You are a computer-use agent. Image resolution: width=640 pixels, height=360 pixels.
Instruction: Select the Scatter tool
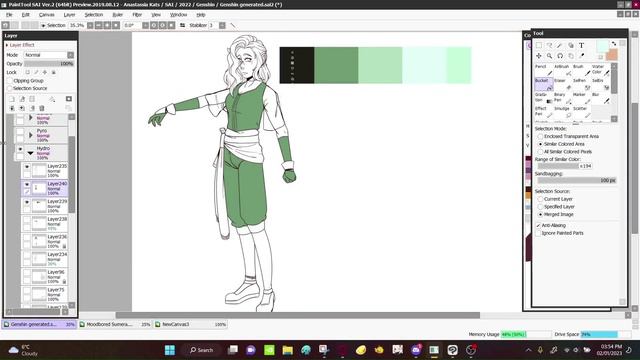582,112
